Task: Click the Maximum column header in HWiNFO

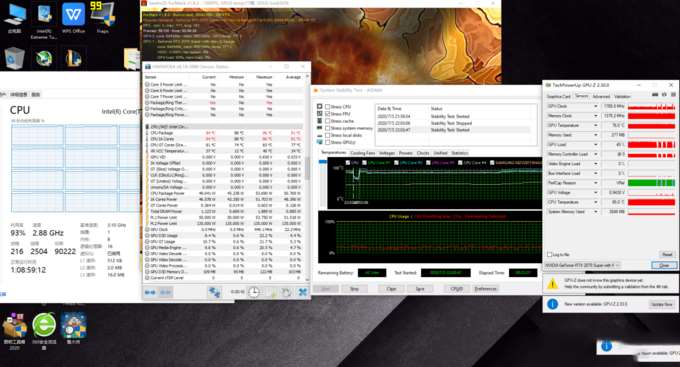Action: (264, 77)
